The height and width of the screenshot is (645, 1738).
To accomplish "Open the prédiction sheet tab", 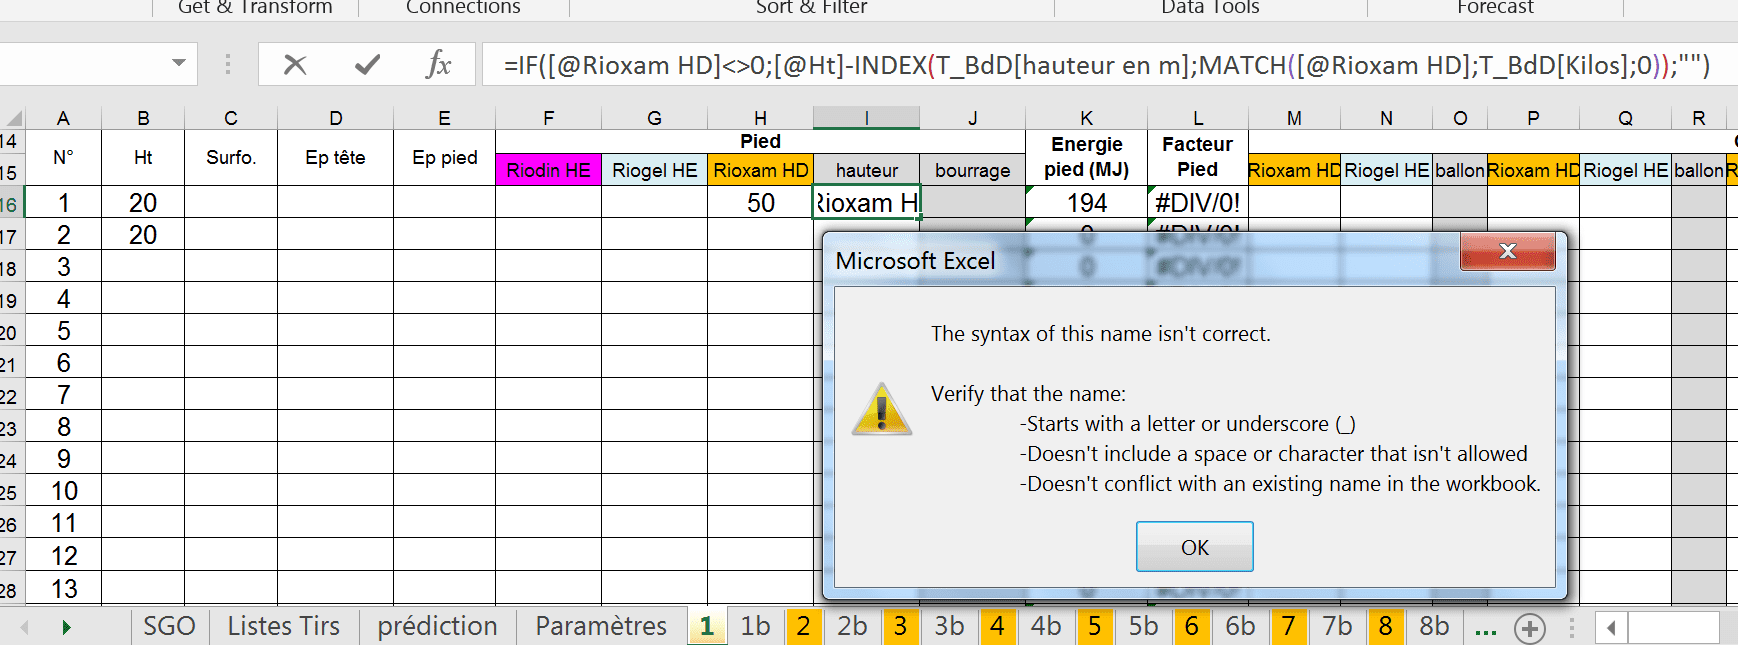I will point(437,626).
